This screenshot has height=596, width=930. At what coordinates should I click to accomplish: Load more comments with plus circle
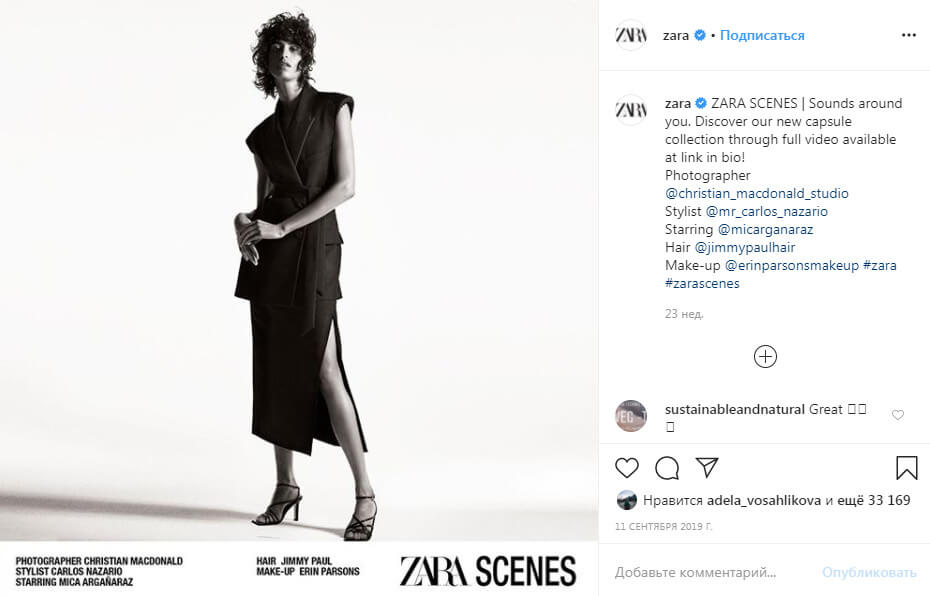pos(765,356)
